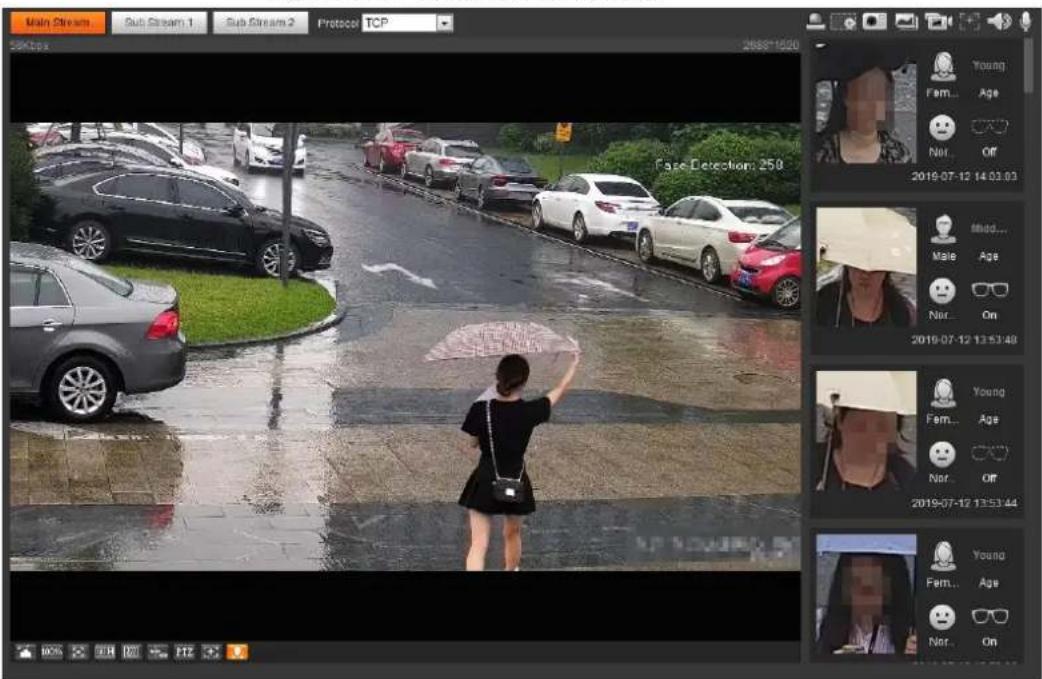
Task: Click timestamp '2019-07-12 13:53:48'
Action: click(x=964, y=340)
